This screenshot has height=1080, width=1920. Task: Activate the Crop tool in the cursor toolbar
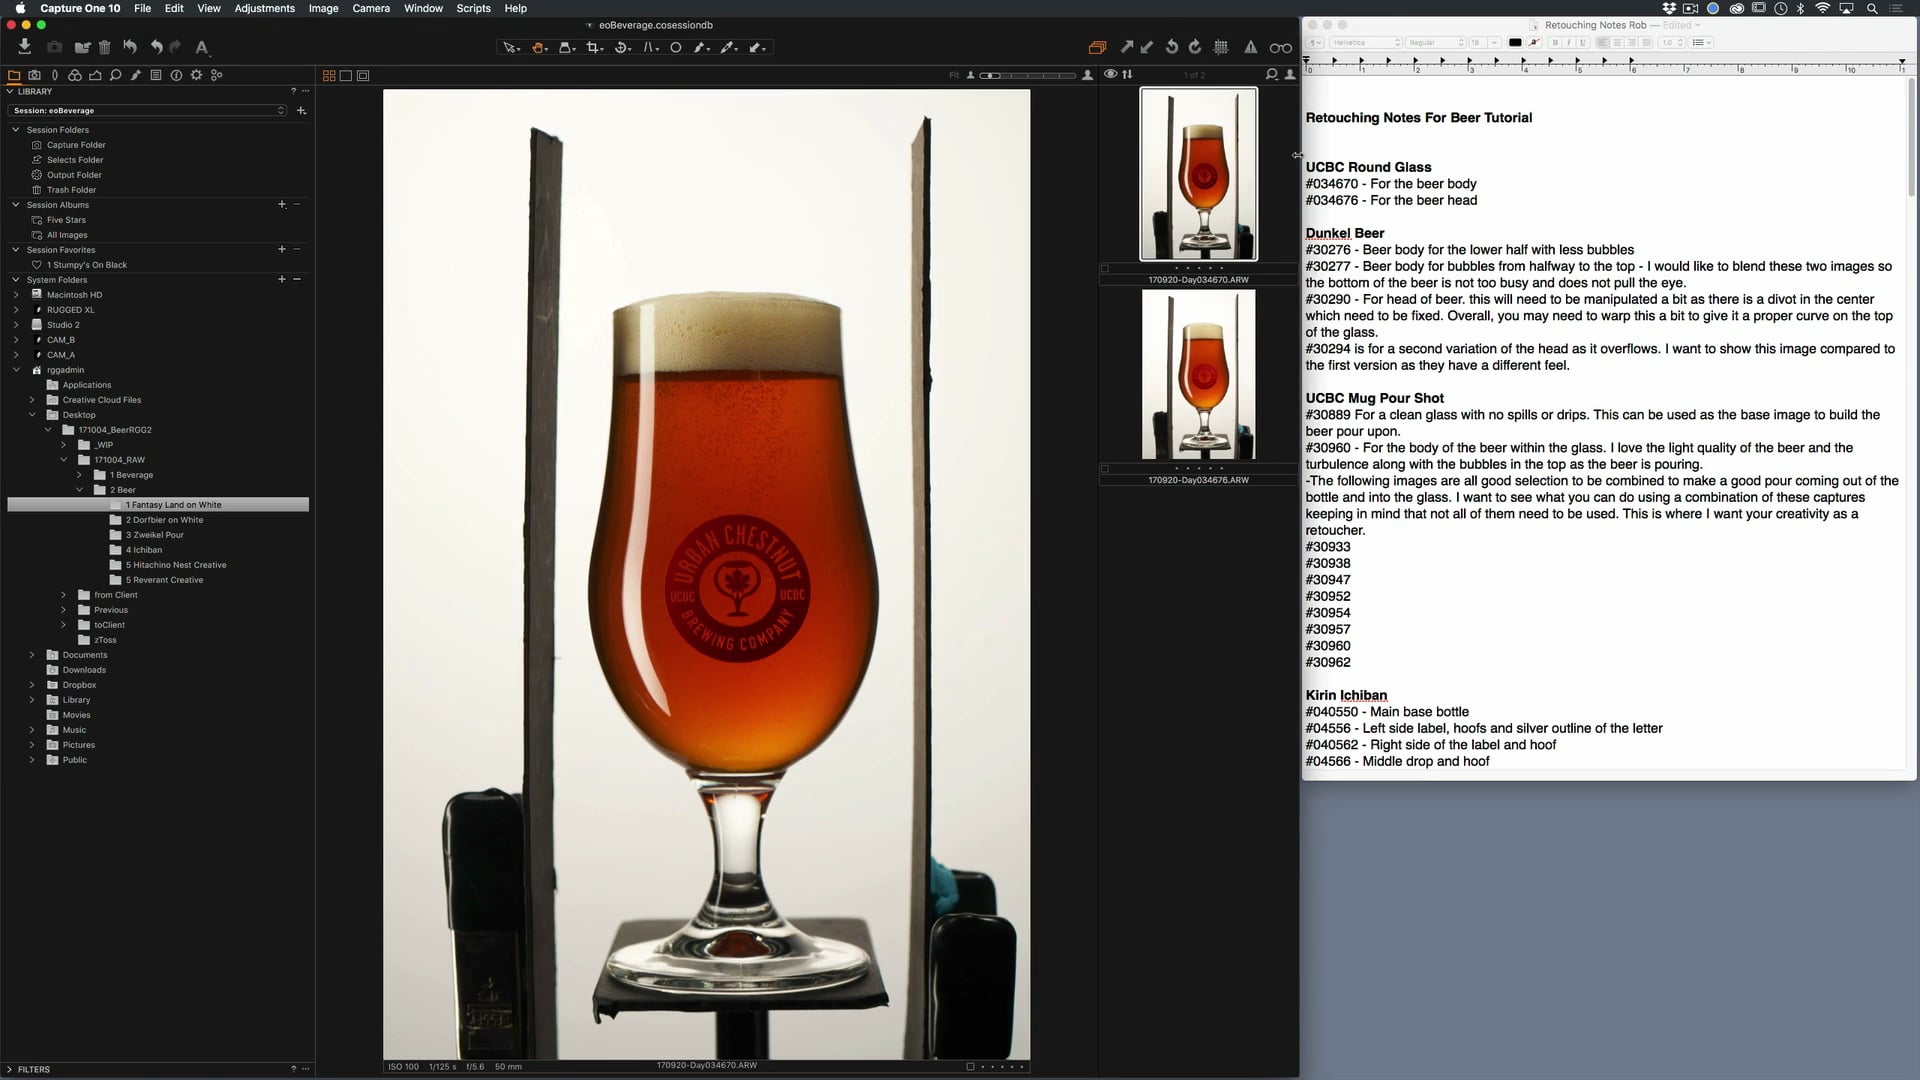(x=593, y=47)
